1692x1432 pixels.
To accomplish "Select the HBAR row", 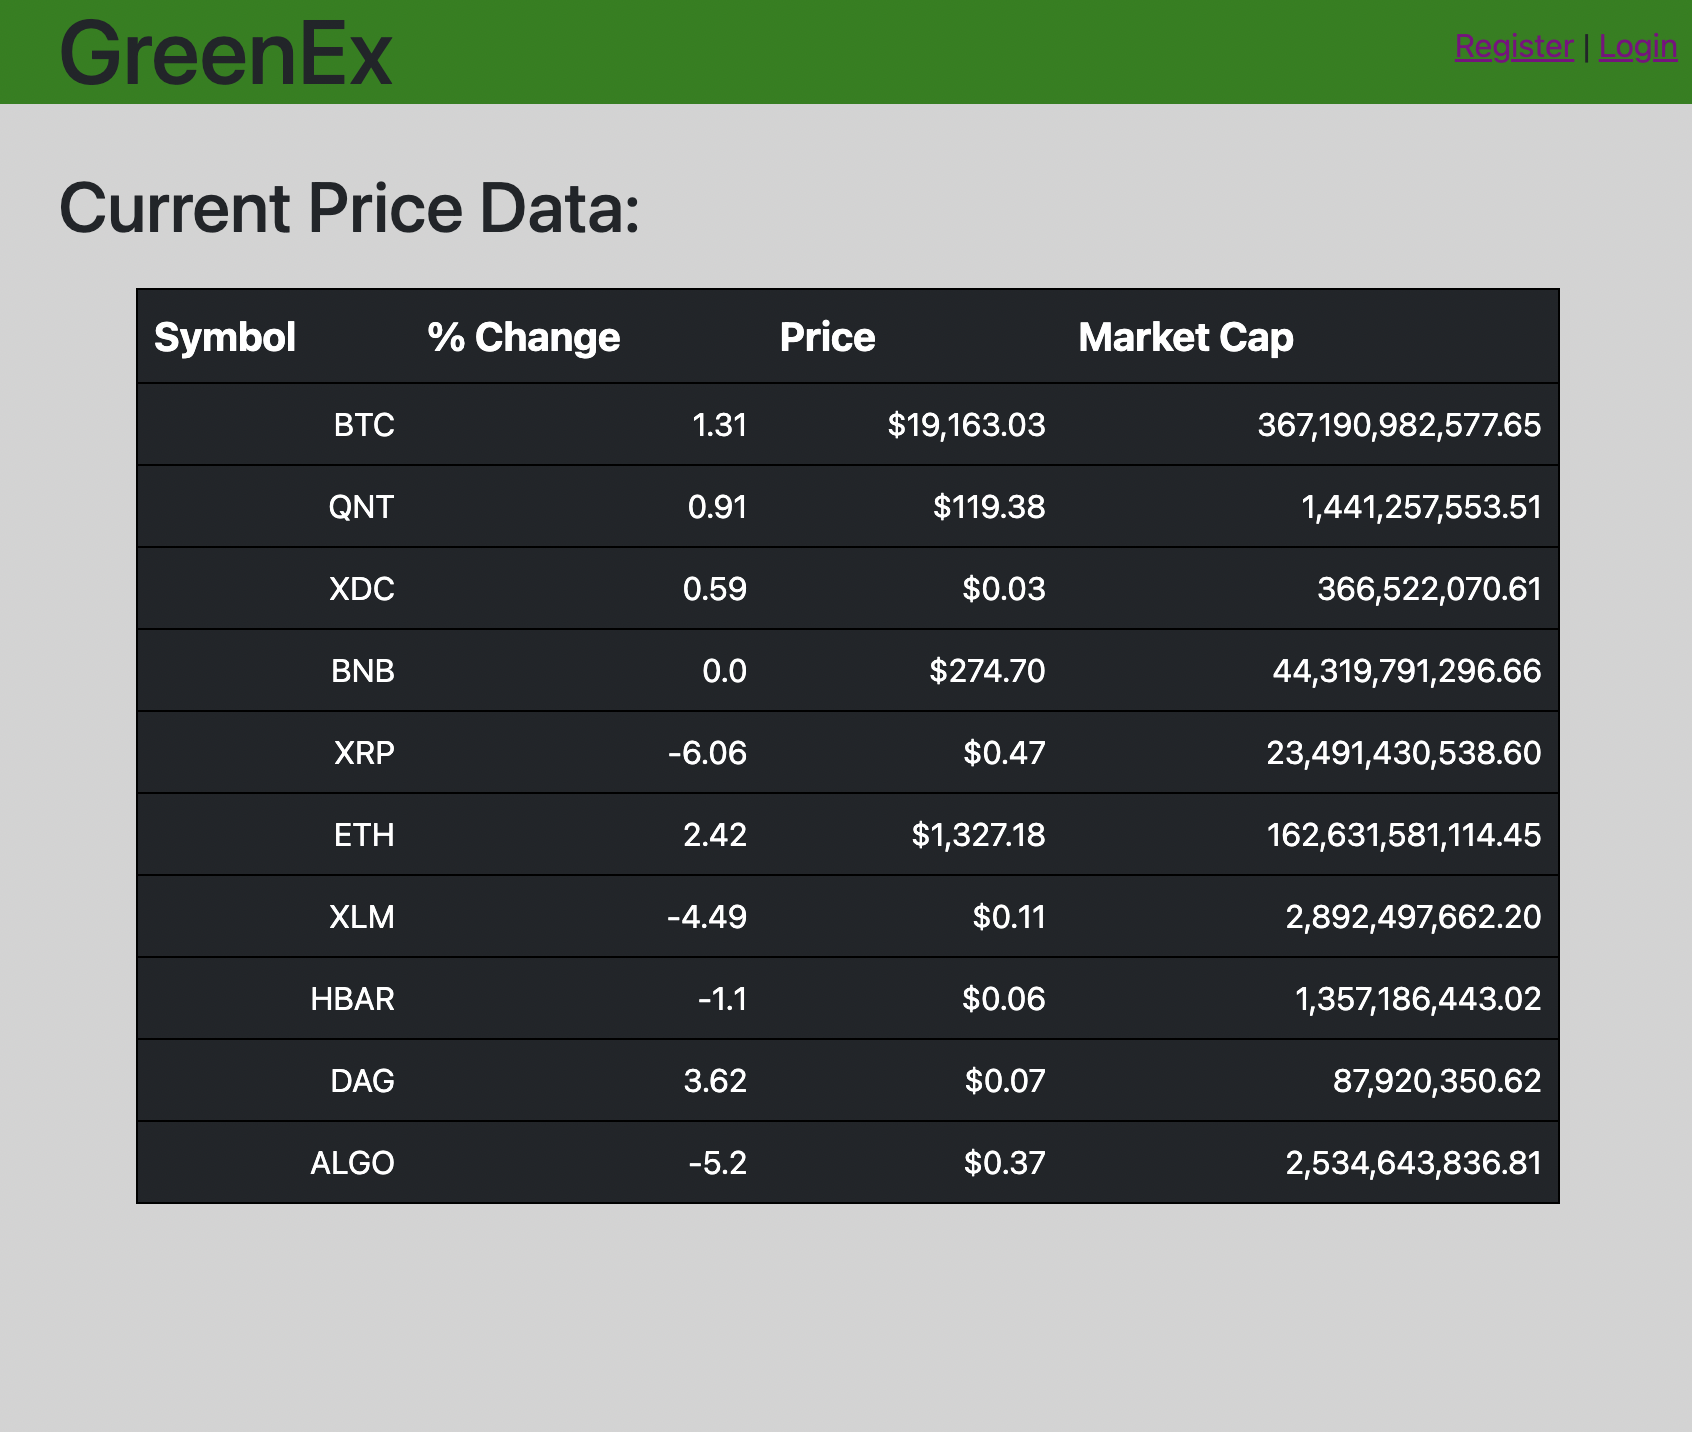I will 848,998.
